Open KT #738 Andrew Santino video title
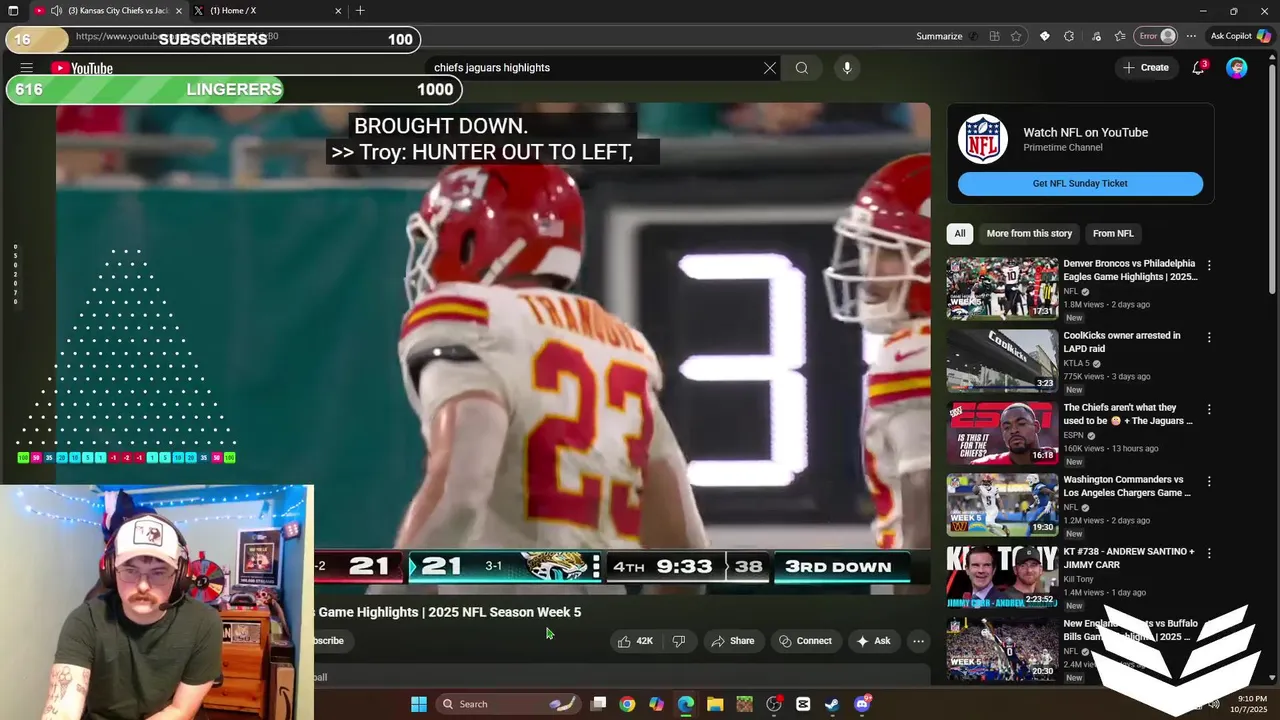This screenshot has width=1280, height=720. (1129, 558)
